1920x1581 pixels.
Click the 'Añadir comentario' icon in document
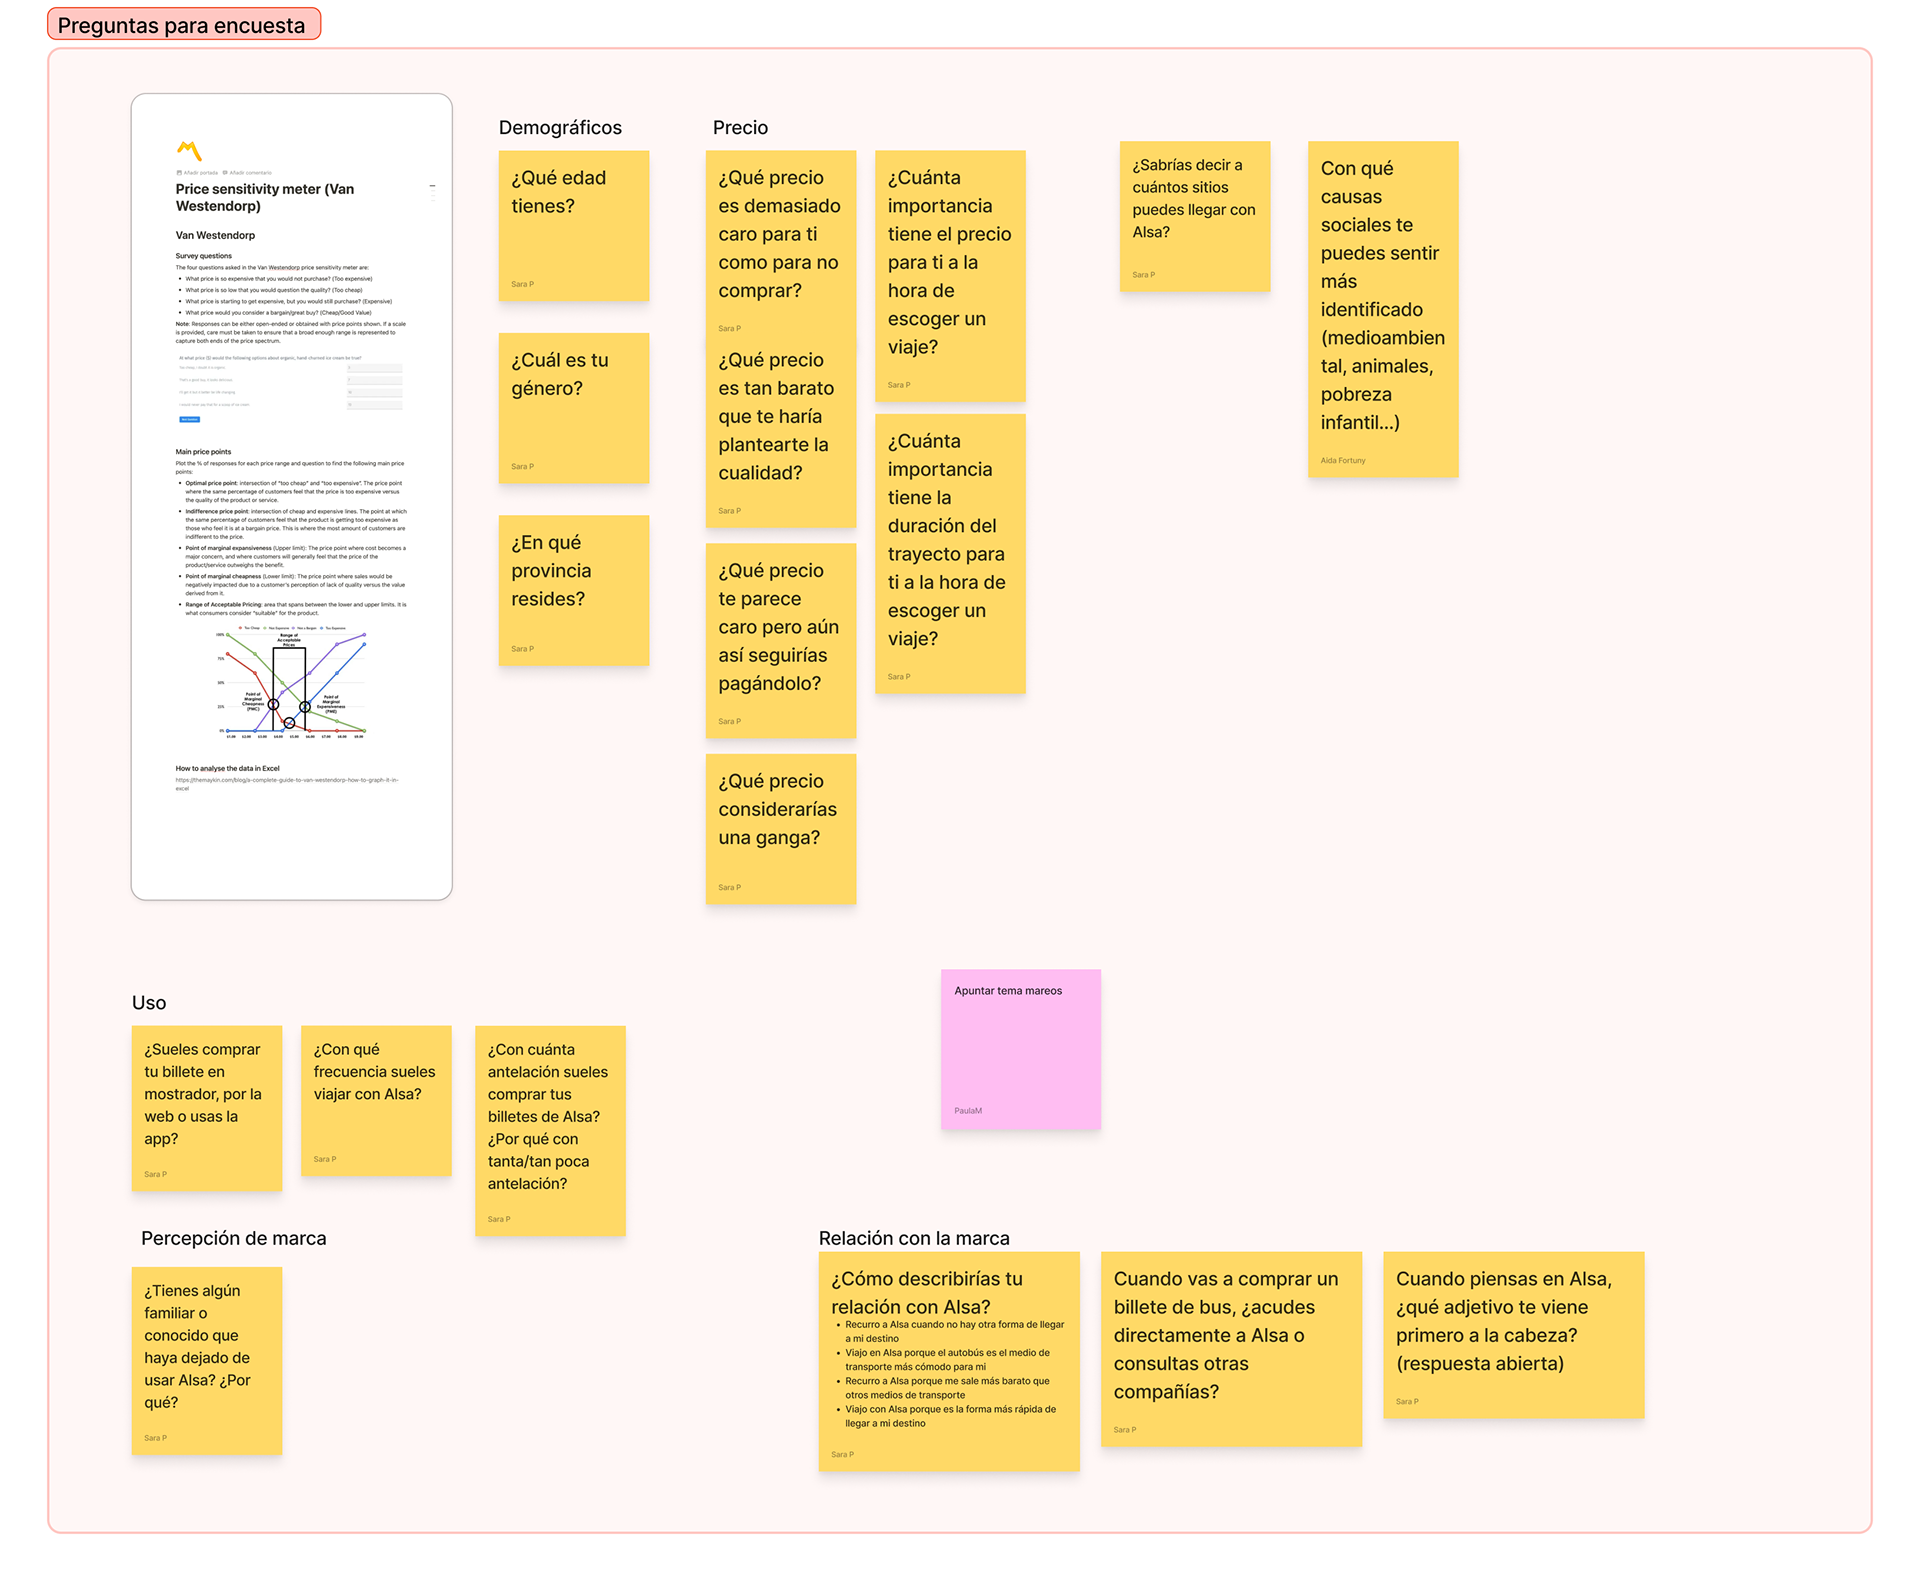tap(226, 173)
